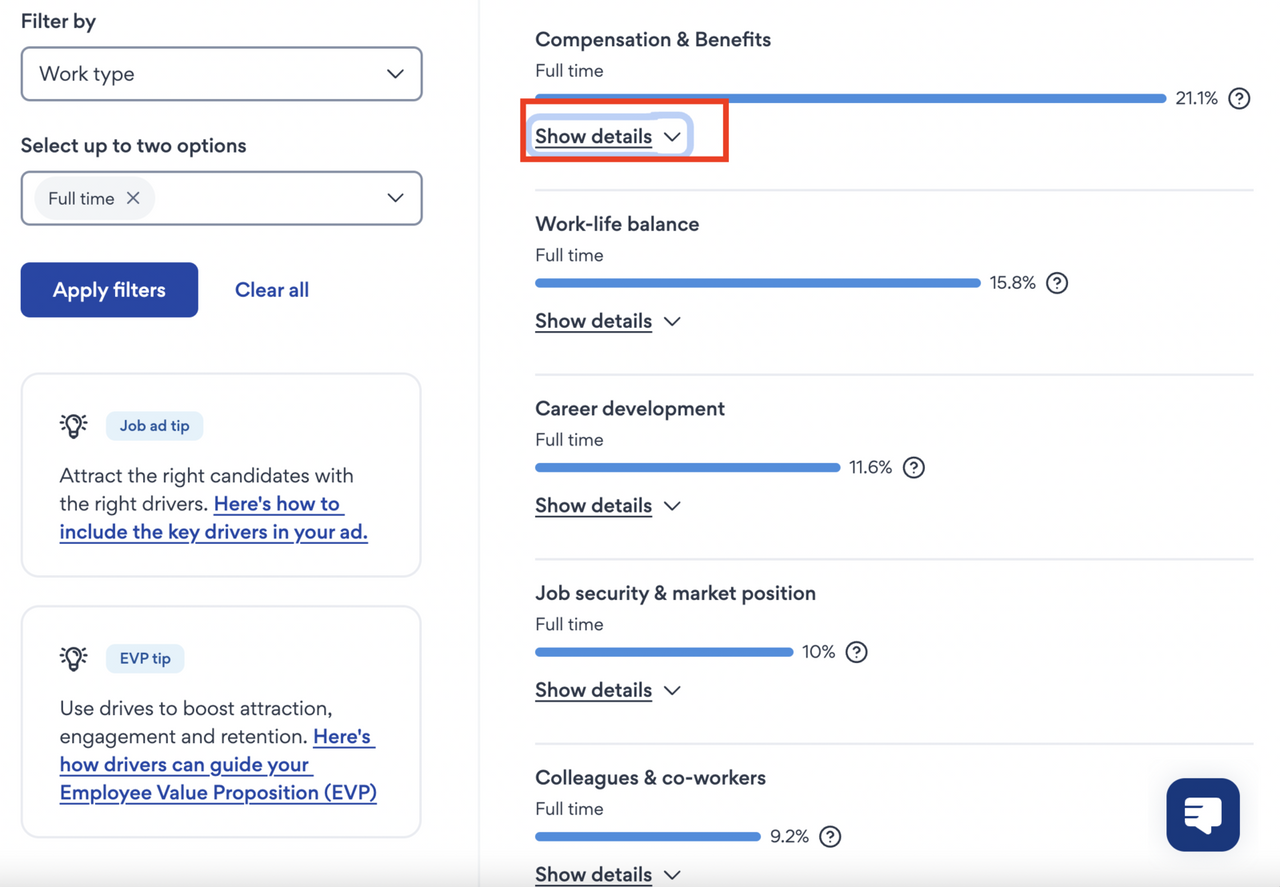
Task: Show details for Job security & market position
Action: coord(607,690)
